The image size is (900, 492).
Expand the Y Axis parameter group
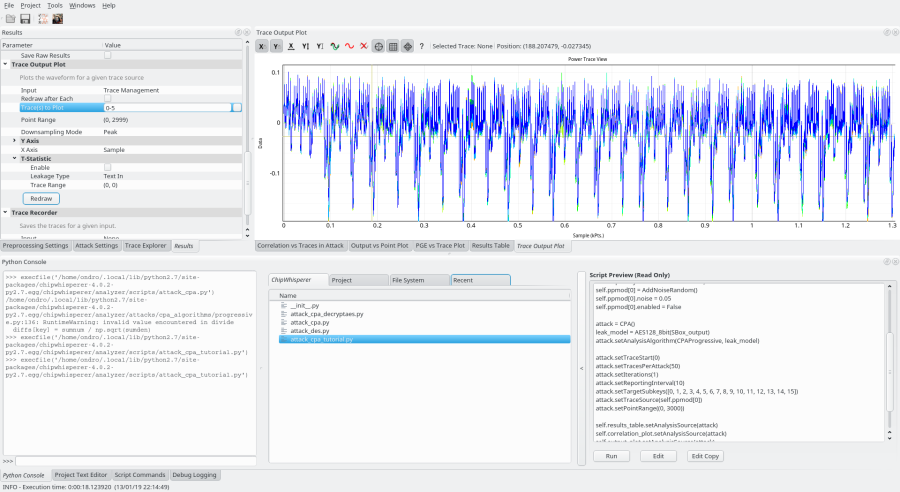[14, 141]
